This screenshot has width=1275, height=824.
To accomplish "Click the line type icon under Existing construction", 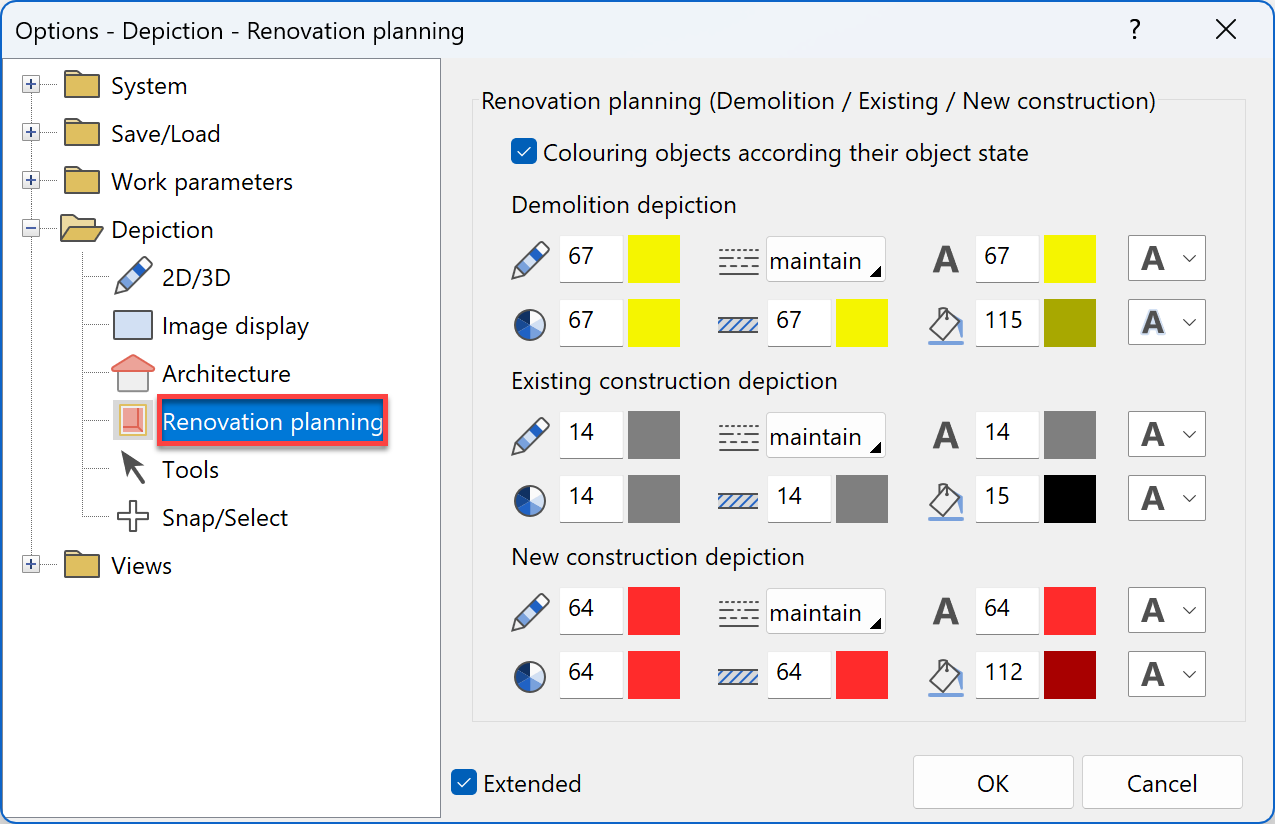I will (x=738, y=435).
